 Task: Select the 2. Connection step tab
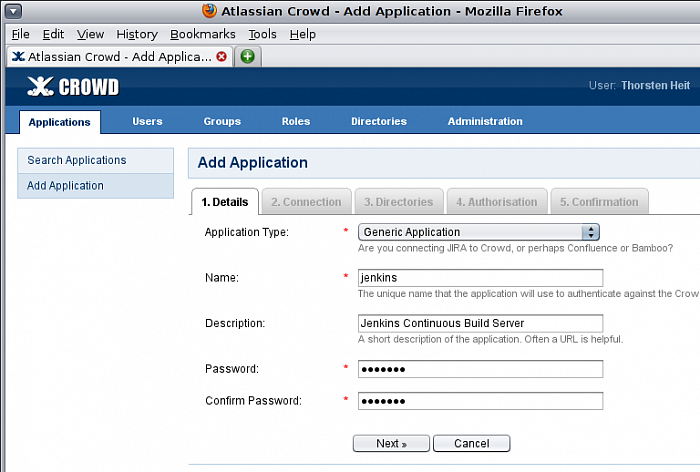tap(306, 202)
